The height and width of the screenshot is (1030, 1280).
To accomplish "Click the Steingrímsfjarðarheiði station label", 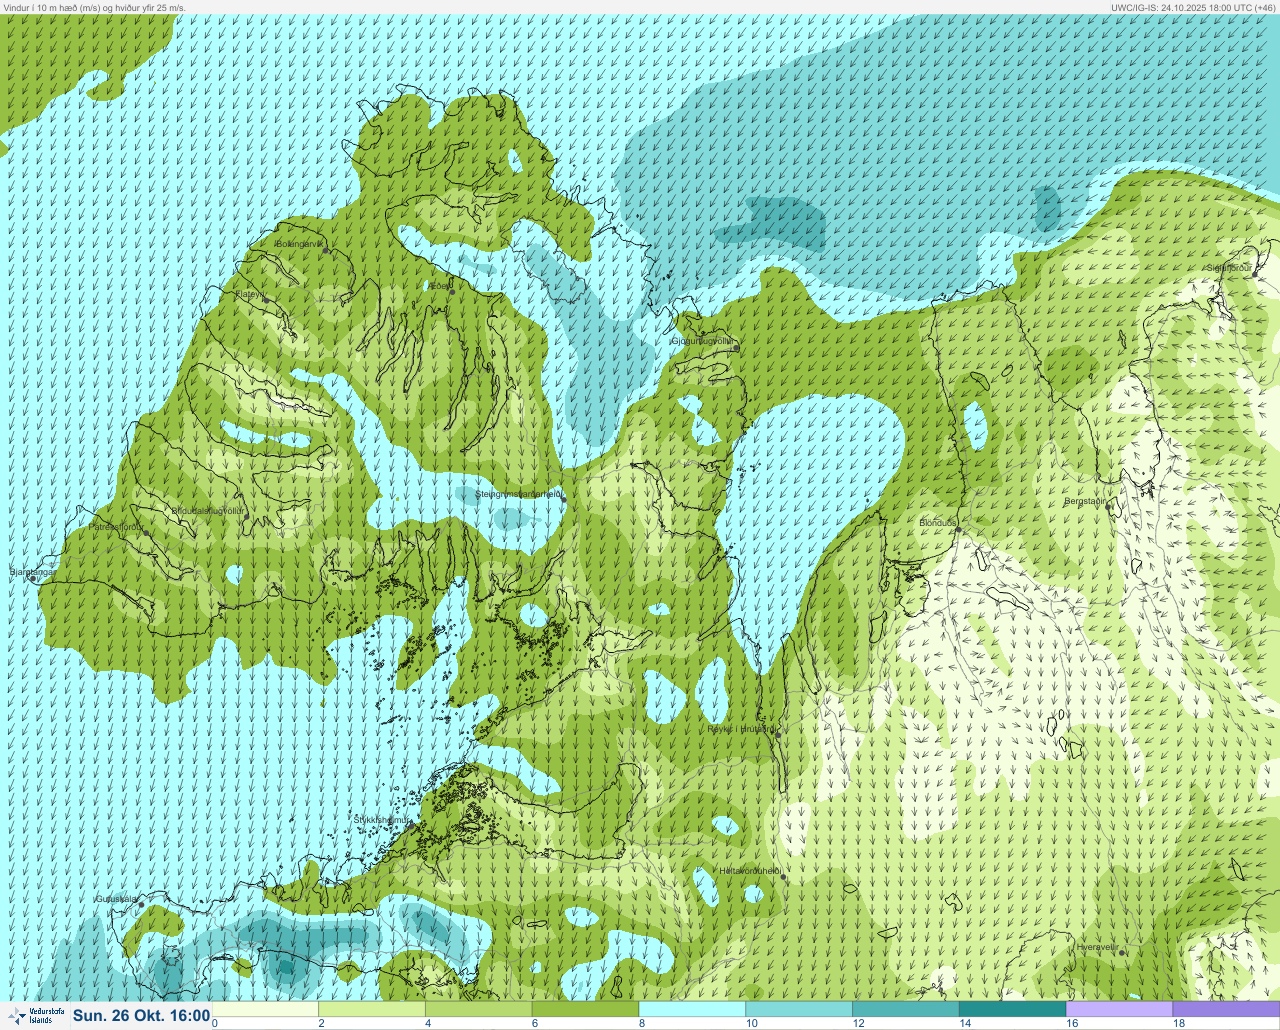I will (x=518, y=493).
